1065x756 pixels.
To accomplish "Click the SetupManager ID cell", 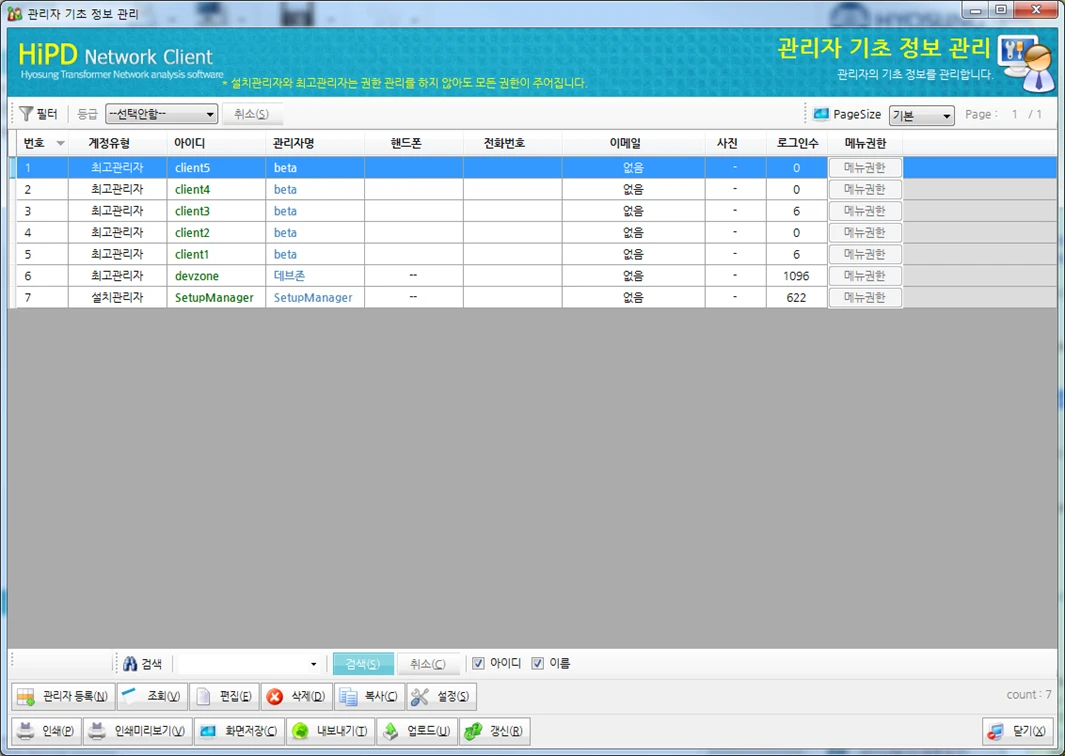I will (216, 298).
